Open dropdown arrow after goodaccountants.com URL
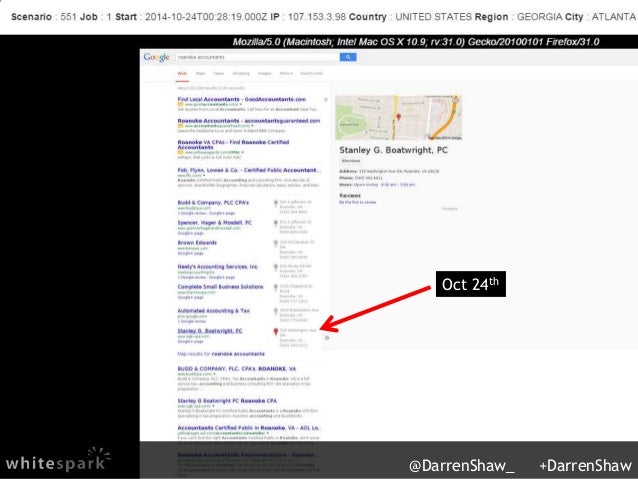Viewport: 638px width, 479px height. 241,105
